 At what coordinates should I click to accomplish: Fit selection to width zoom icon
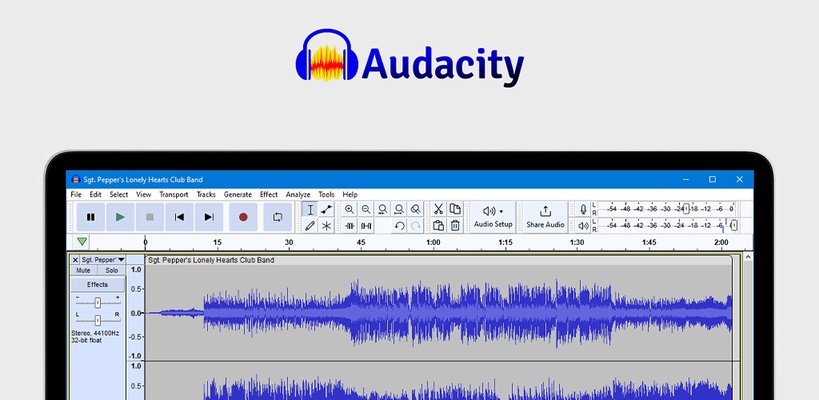pyautogui.click(x=383, y=210)
